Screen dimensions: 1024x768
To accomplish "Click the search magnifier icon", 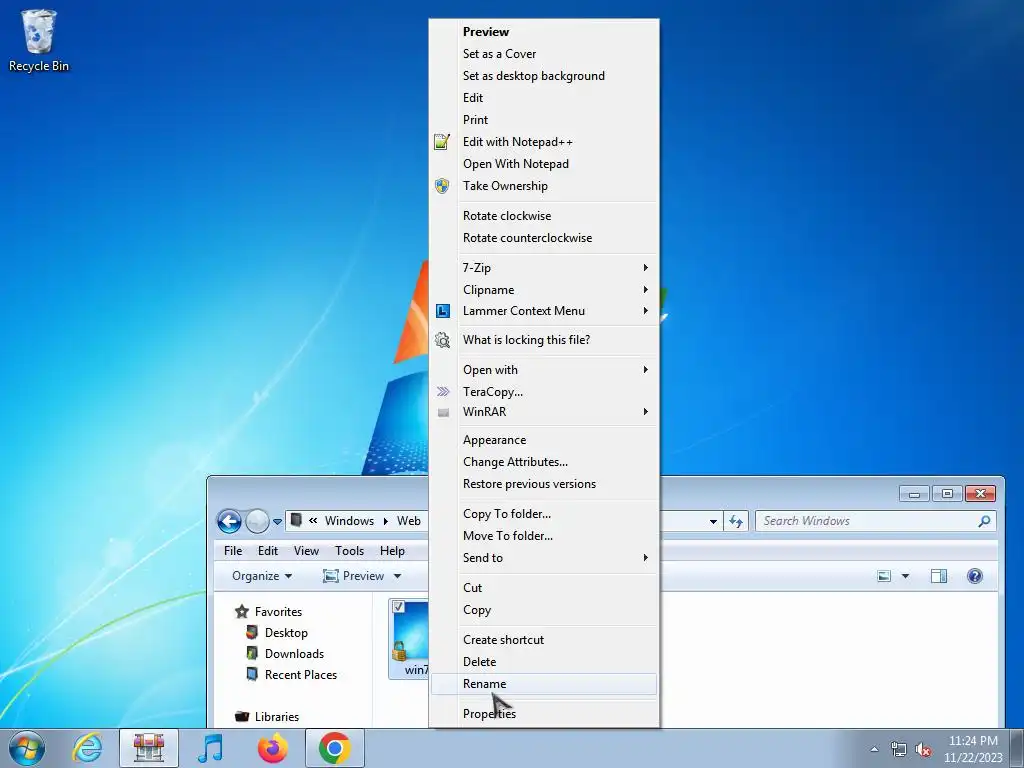I will pyautogui.click(x=984, y=521).
